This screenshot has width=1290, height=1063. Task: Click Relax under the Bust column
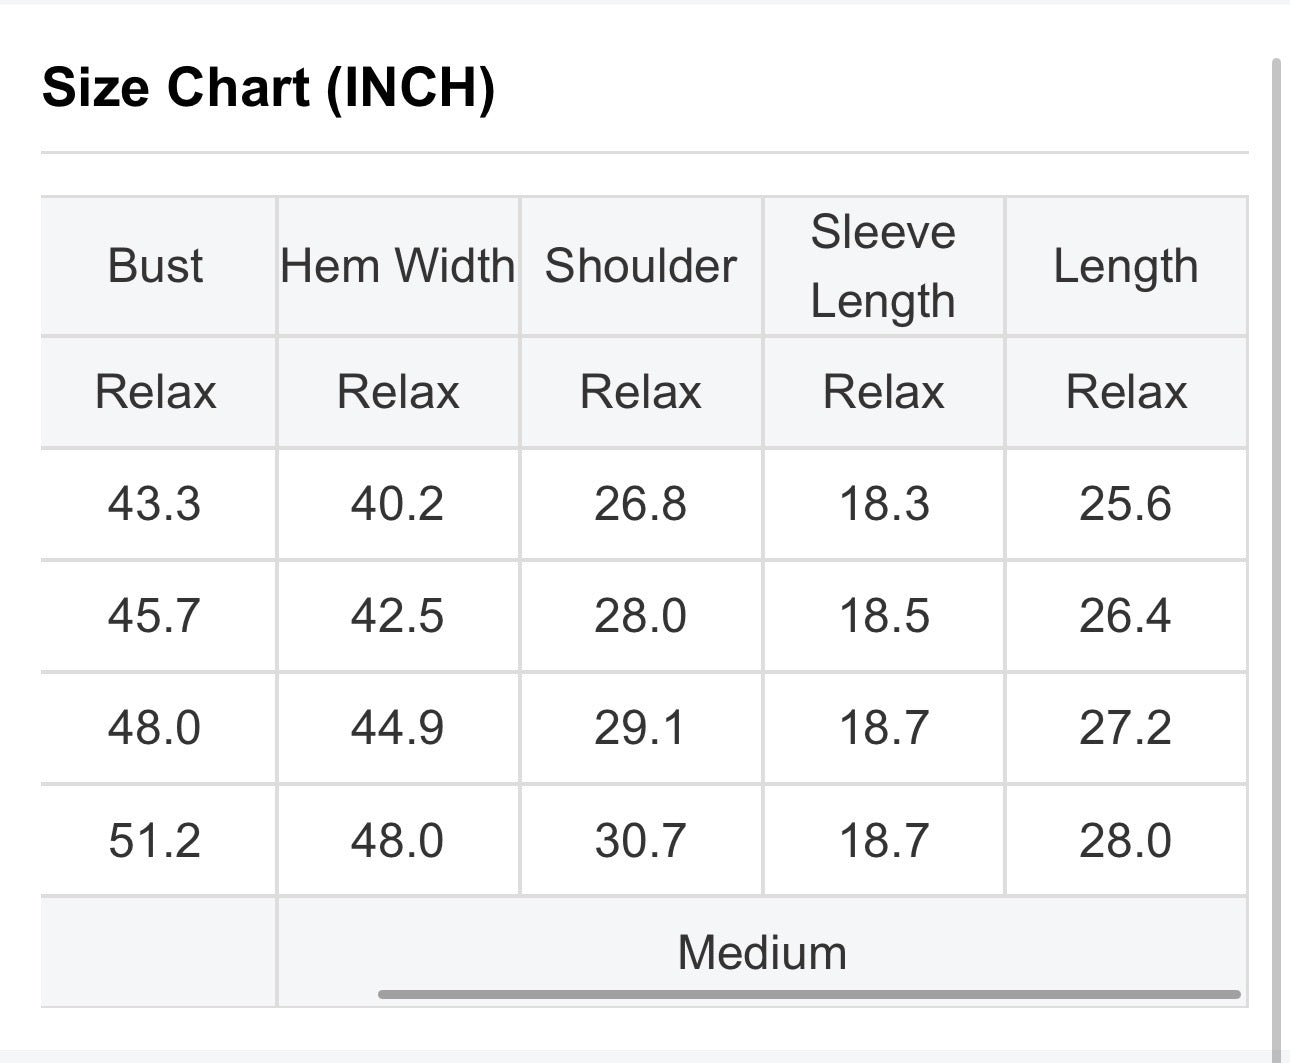pyautogui.click(x=155, y=391)
